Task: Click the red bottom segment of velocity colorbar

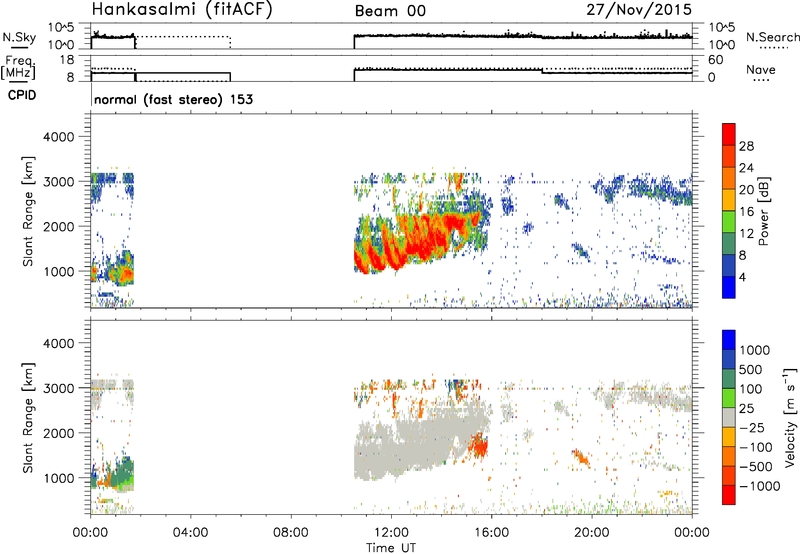Action: [x=729, y=495]
